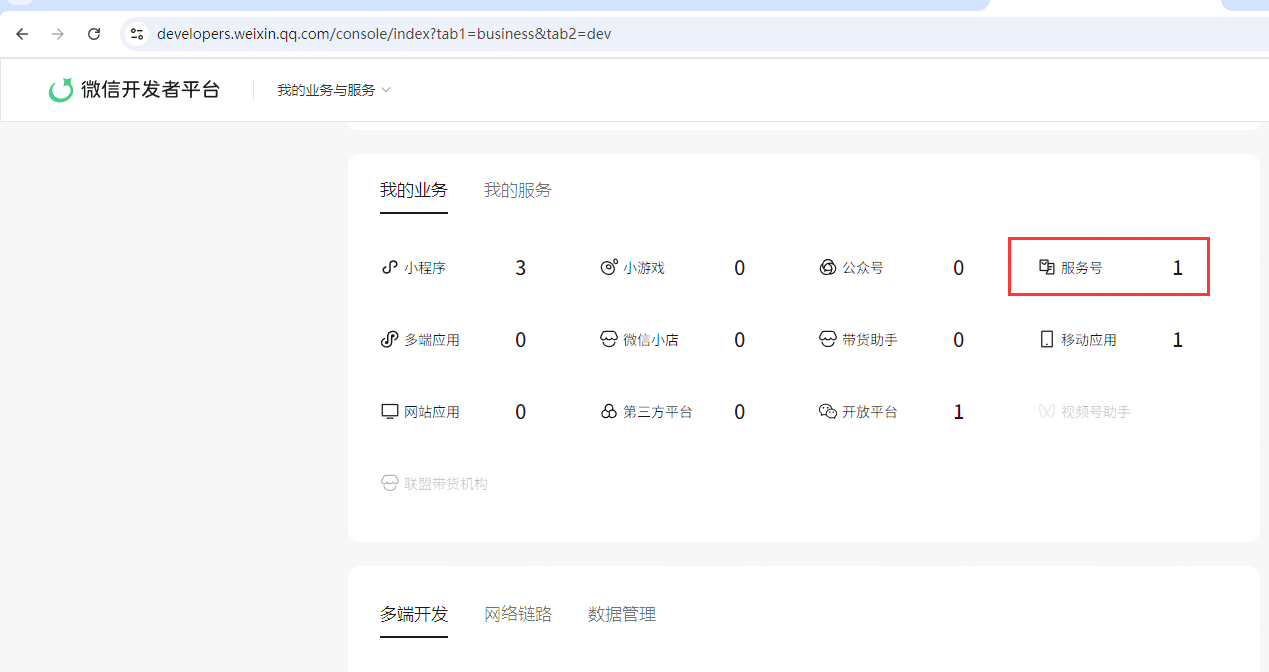Screen dimensions: 1269x672
Task: Click the 网站应用 monitor icon
Action: pyautogui.click(x=390, y=412)
